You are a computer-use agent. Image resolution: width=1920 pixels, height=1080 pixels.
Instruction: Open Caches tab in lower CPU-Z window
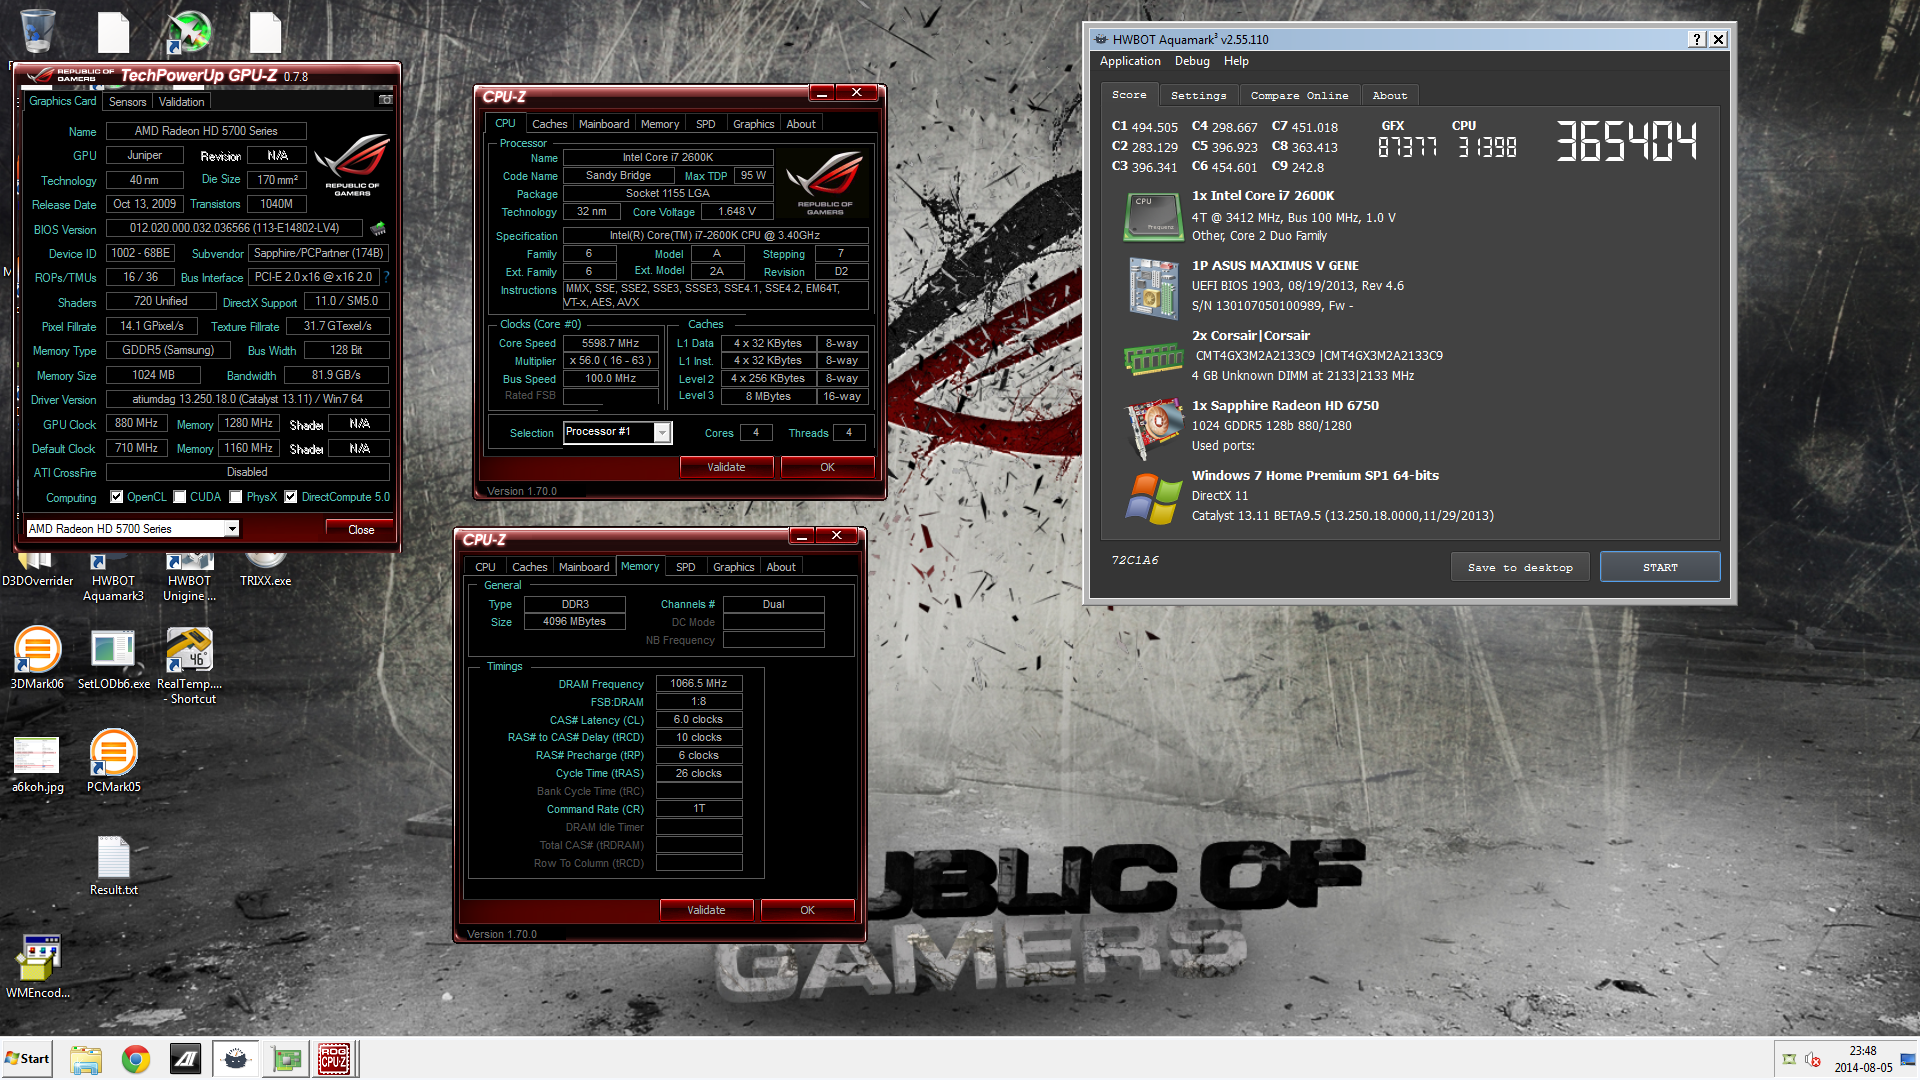click(529, 567)
